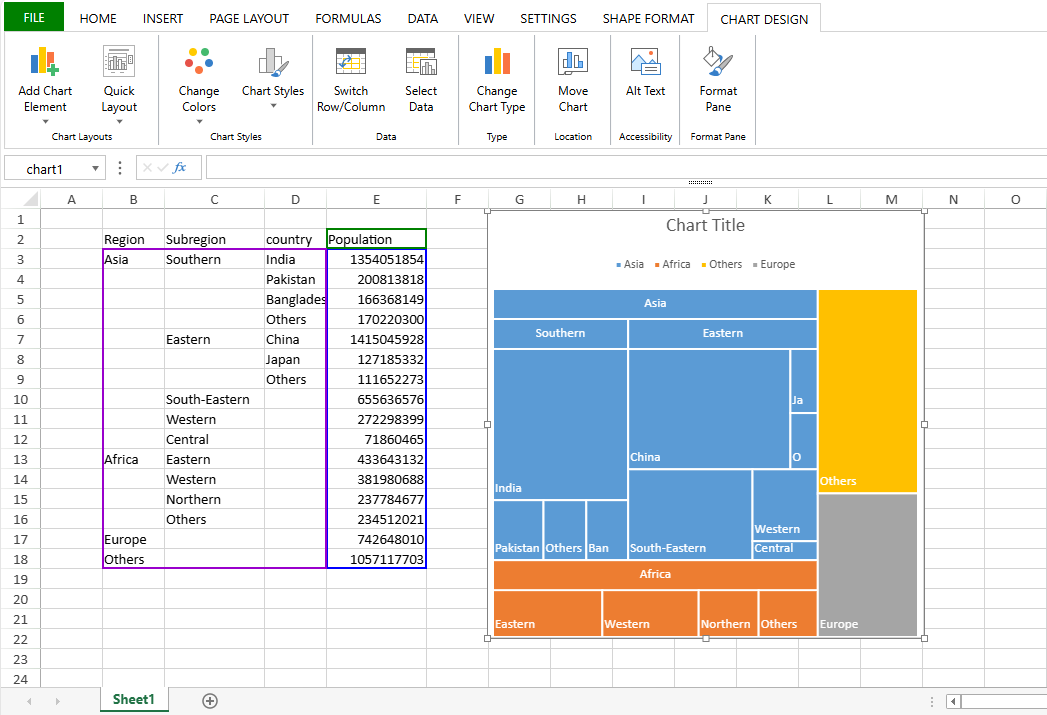Viewport: 1047px width, 715px height.
Task: Click the Change Colors icon
Action: coord(199,61)
